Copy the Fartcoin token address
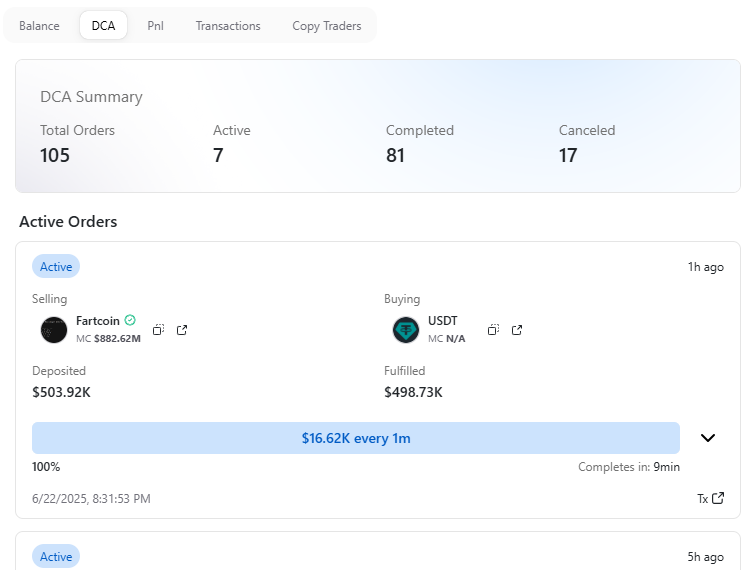Viewport: 755px width, 574px height. [x=158, y=330]
